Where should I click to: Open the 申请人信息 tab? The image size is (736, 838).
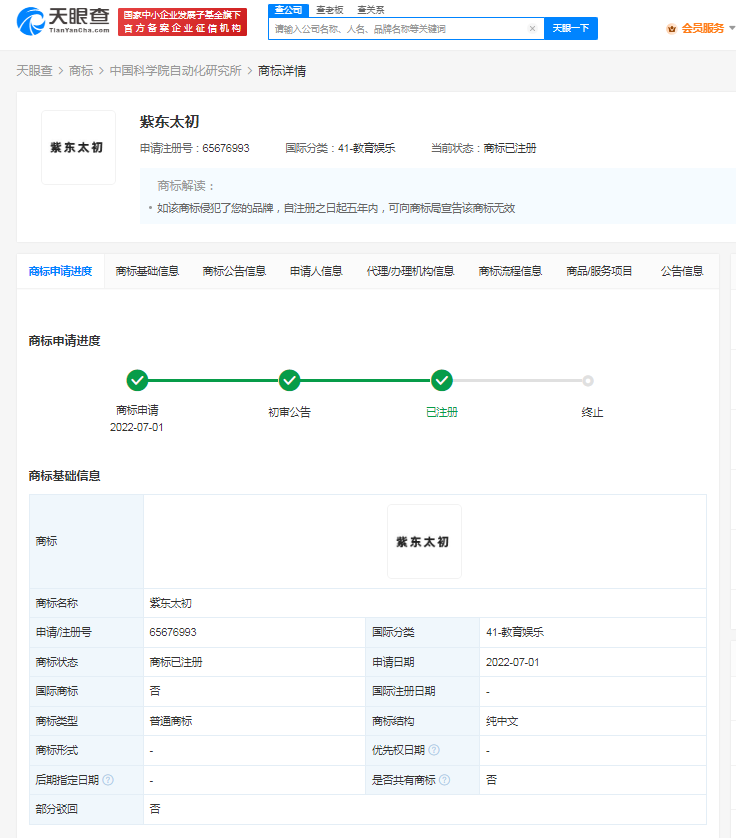[x=316, y=271]
